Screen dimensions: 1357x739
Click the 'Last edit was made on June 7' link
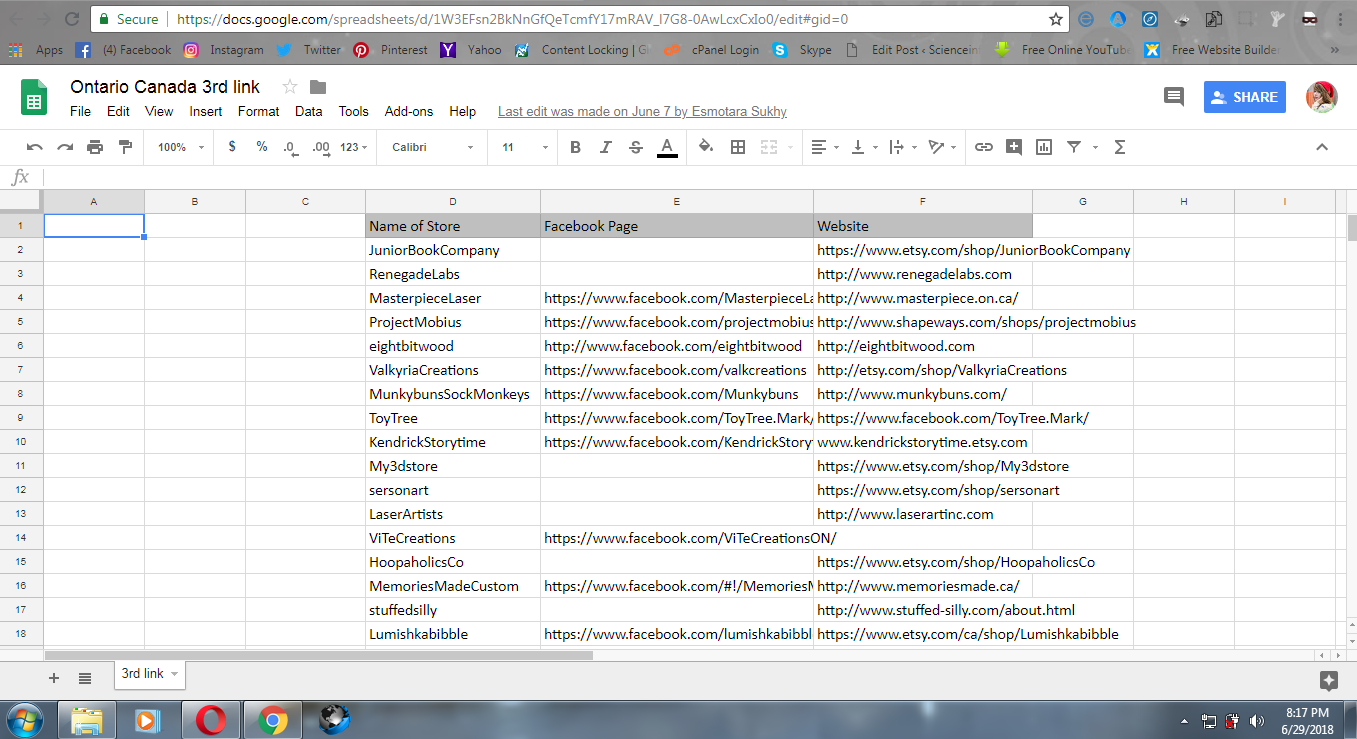pyautogui.click(x=642, y=111)
